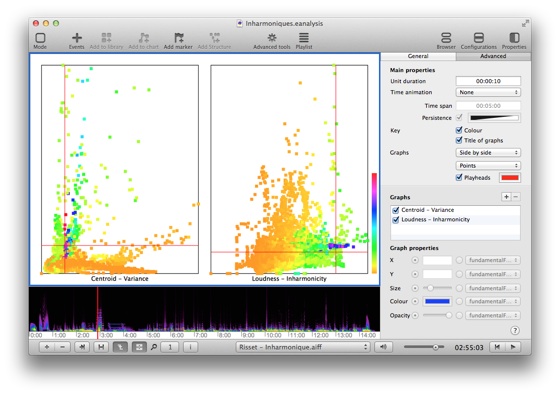
Task: Hide the Loudness – Inharmonicity graph
Action: (395, 220)
